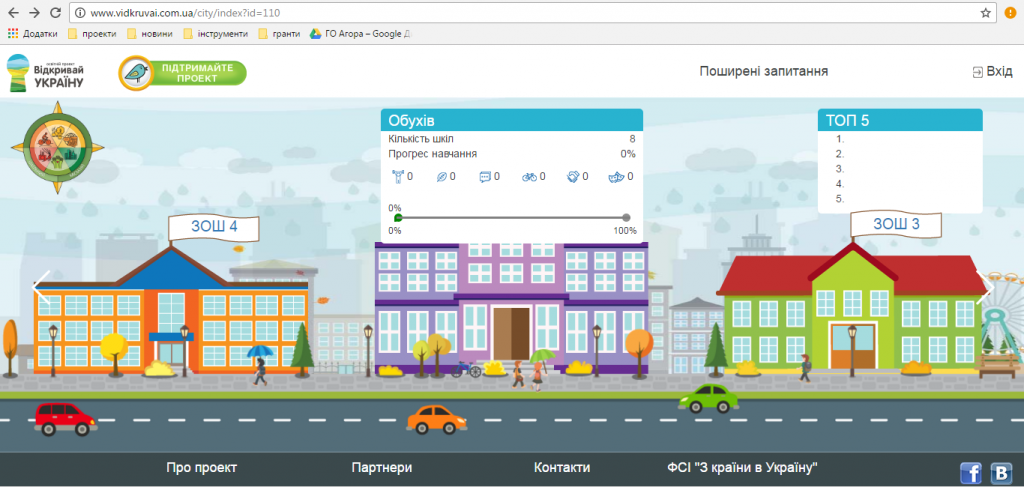
Task: Open the гранти bookmarks folder
Action: (x=279, y=33)
